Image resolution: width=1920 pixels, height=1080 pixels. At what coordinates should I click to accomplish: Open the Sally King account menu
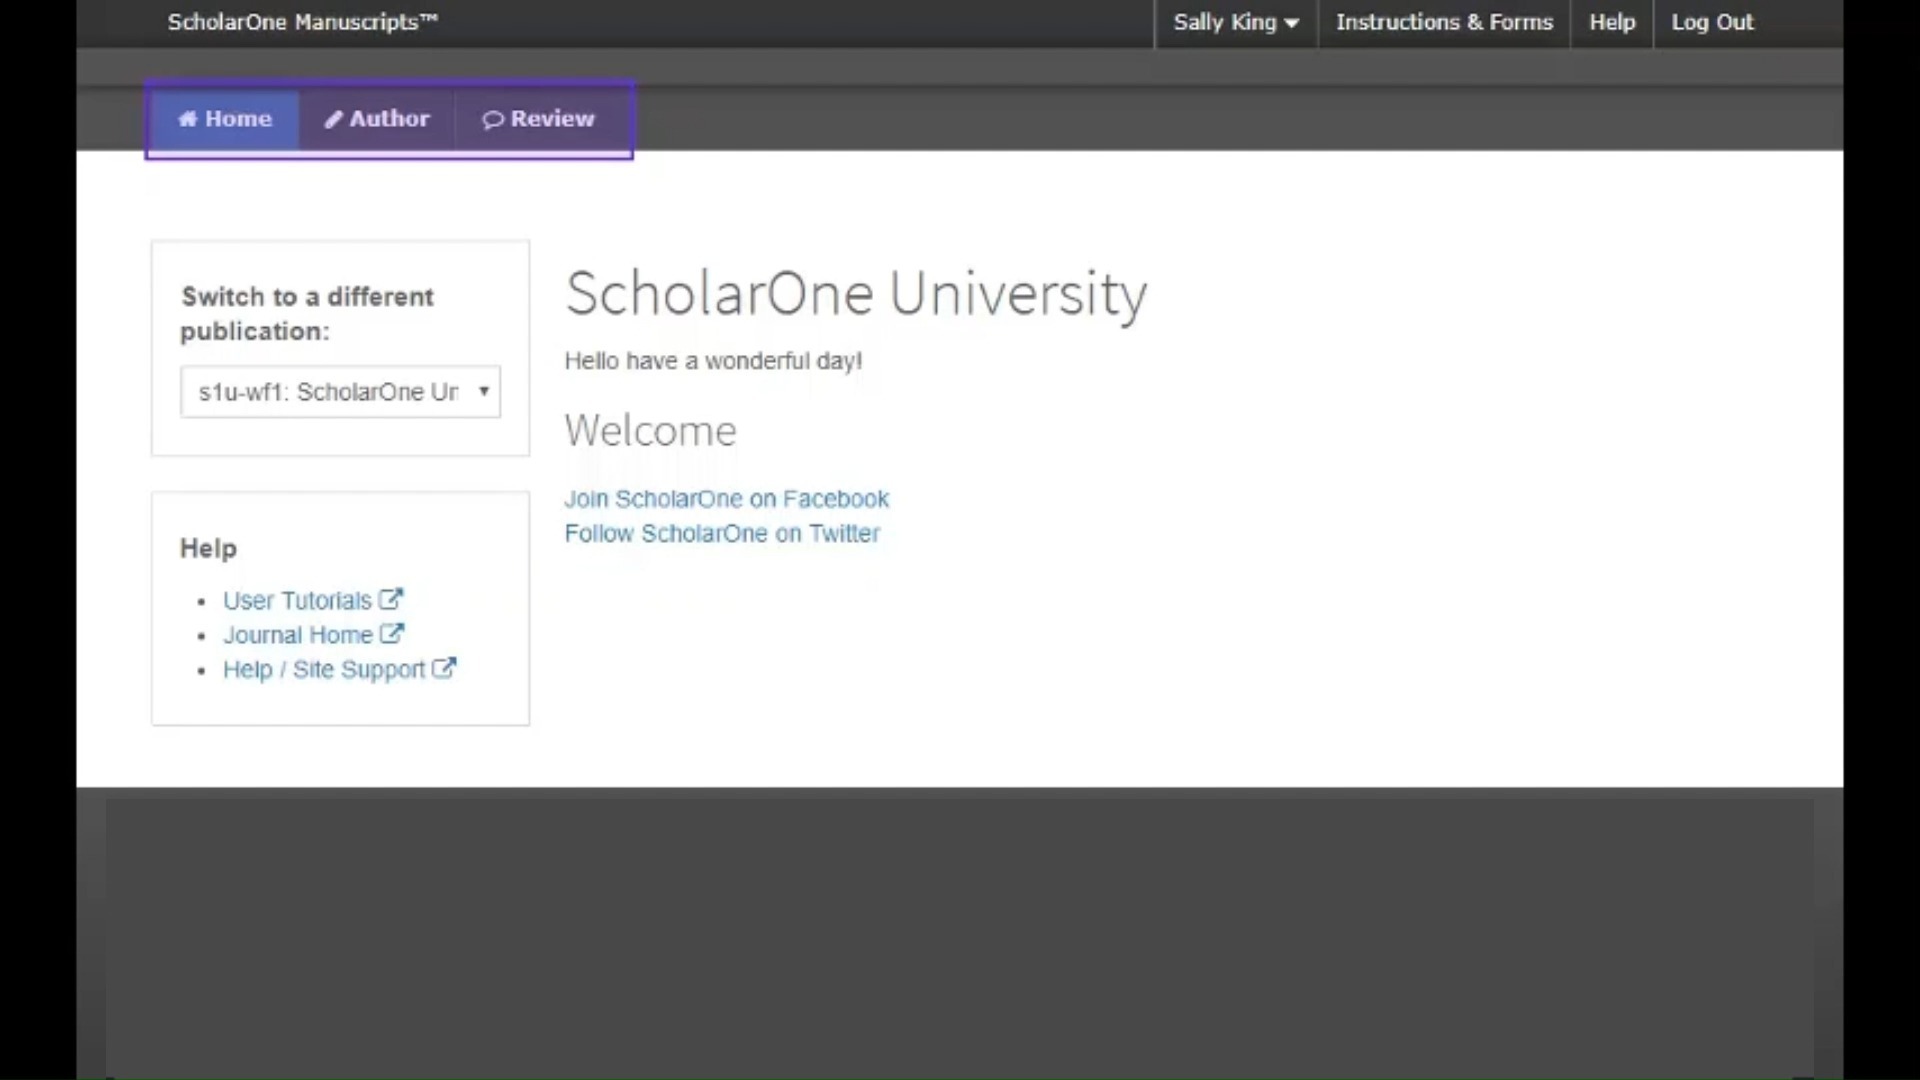1236,22
